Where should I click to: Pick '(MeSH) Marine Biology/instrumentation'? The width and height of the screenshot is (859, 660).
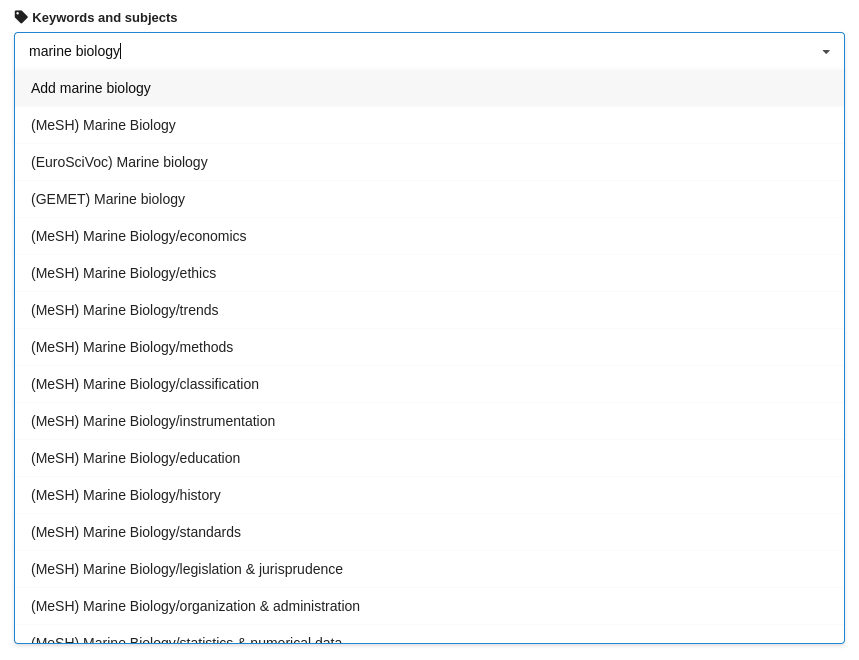[x=430, y=421]
